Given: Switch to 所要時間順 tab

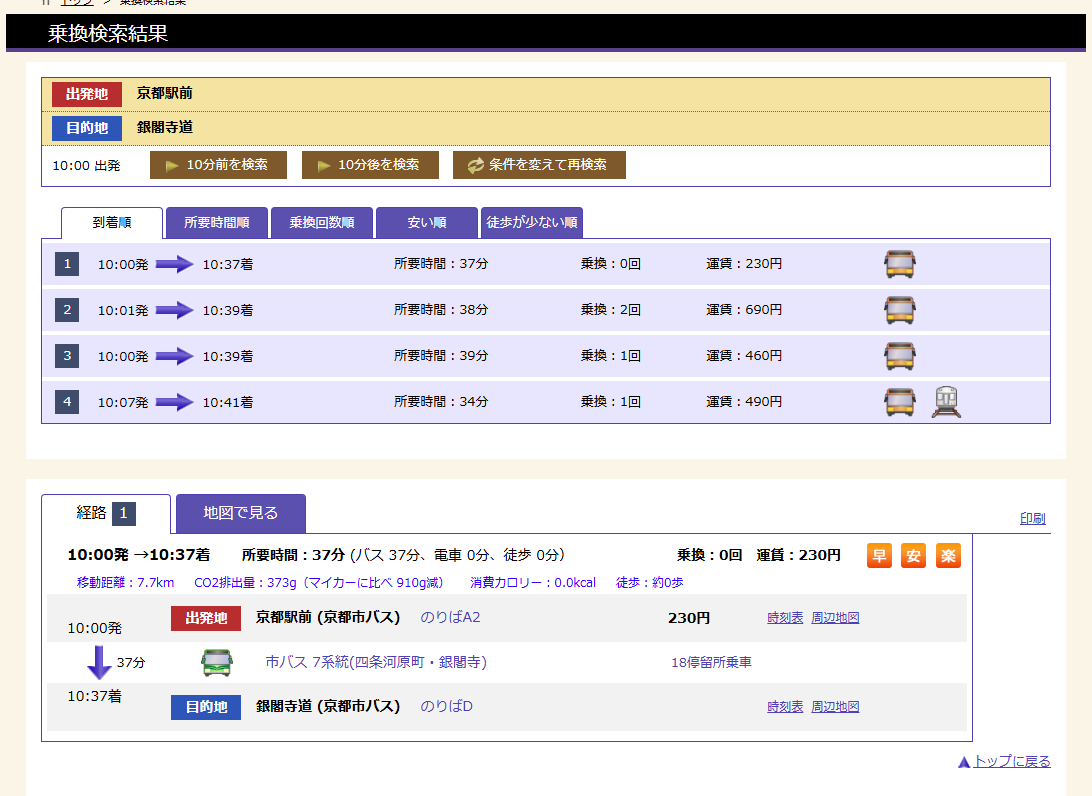Looking at the screenshot, I should click(x=217, y=223).
